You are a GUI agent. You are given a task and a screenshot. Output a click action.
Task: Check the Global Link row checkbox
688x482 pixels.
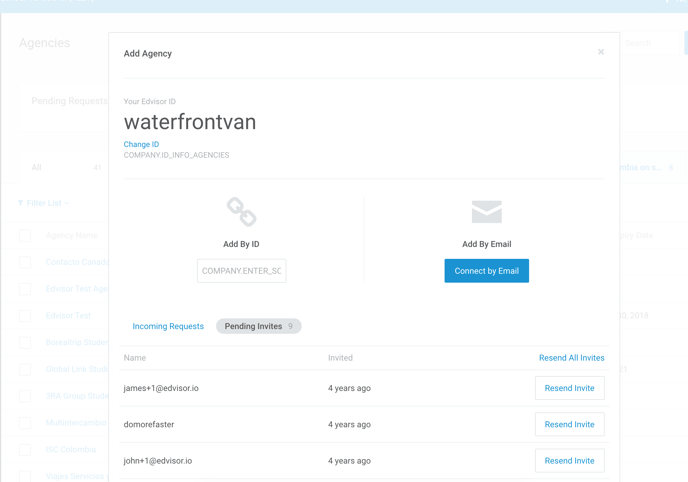click(x=25, y=369)
